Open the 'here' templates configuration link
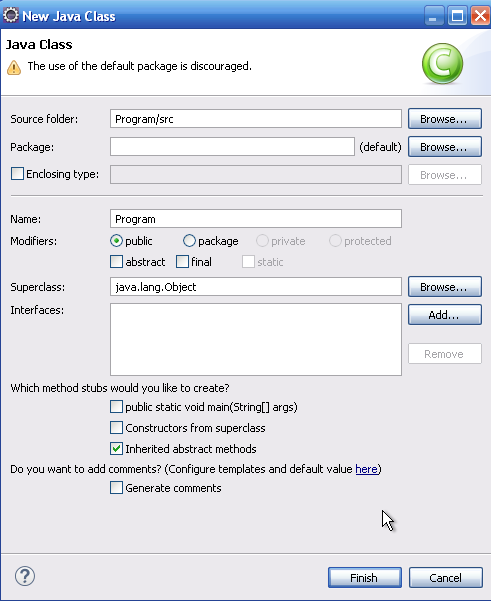 [x=366, y=469]
